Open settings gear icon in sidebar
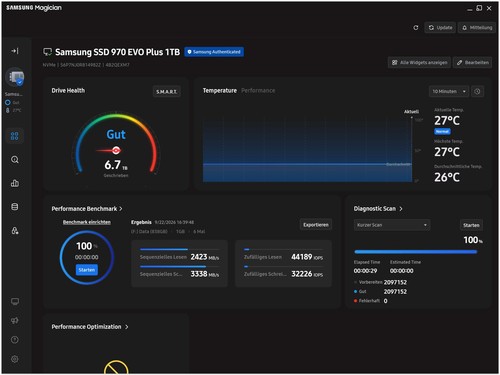The height and width of the screenshot is (375, 500). 15,359
